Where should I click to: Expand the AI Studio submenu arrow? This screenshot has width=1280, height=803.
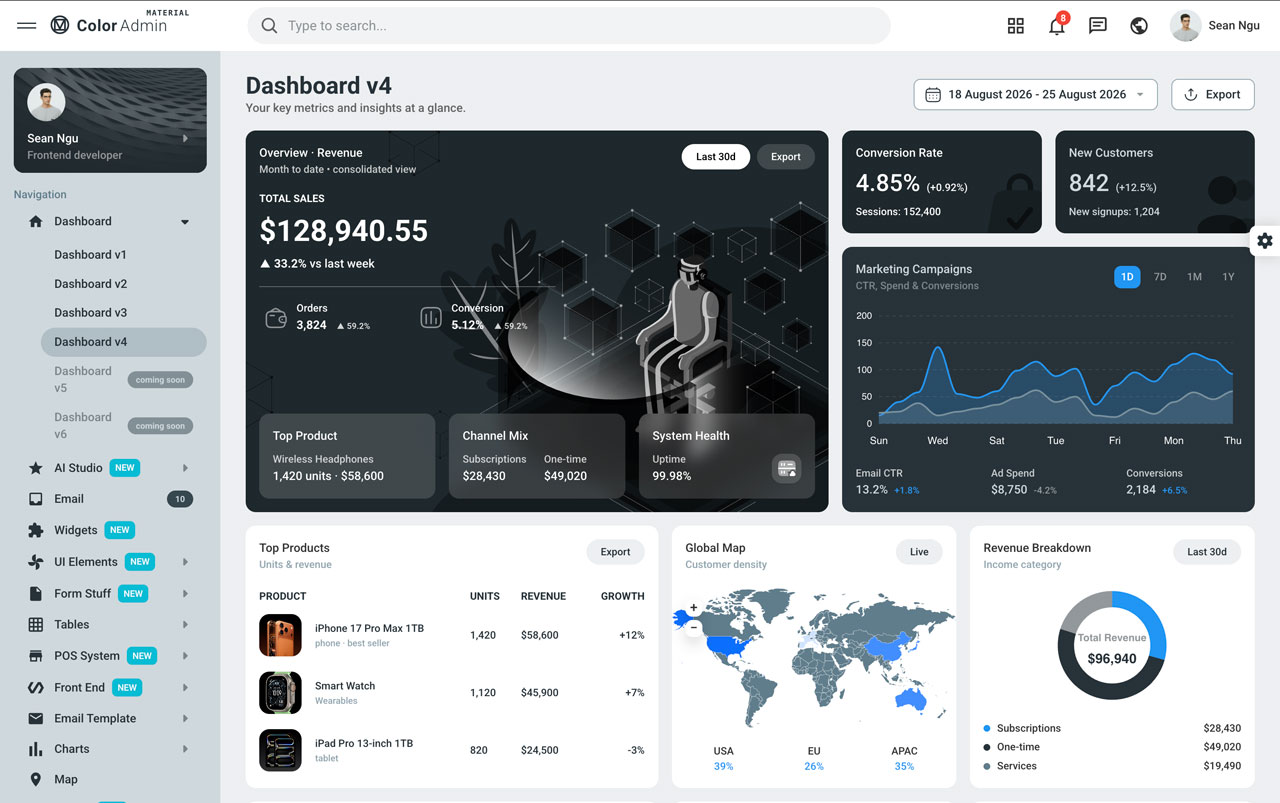pyautogui.click(x=185, y=468)
